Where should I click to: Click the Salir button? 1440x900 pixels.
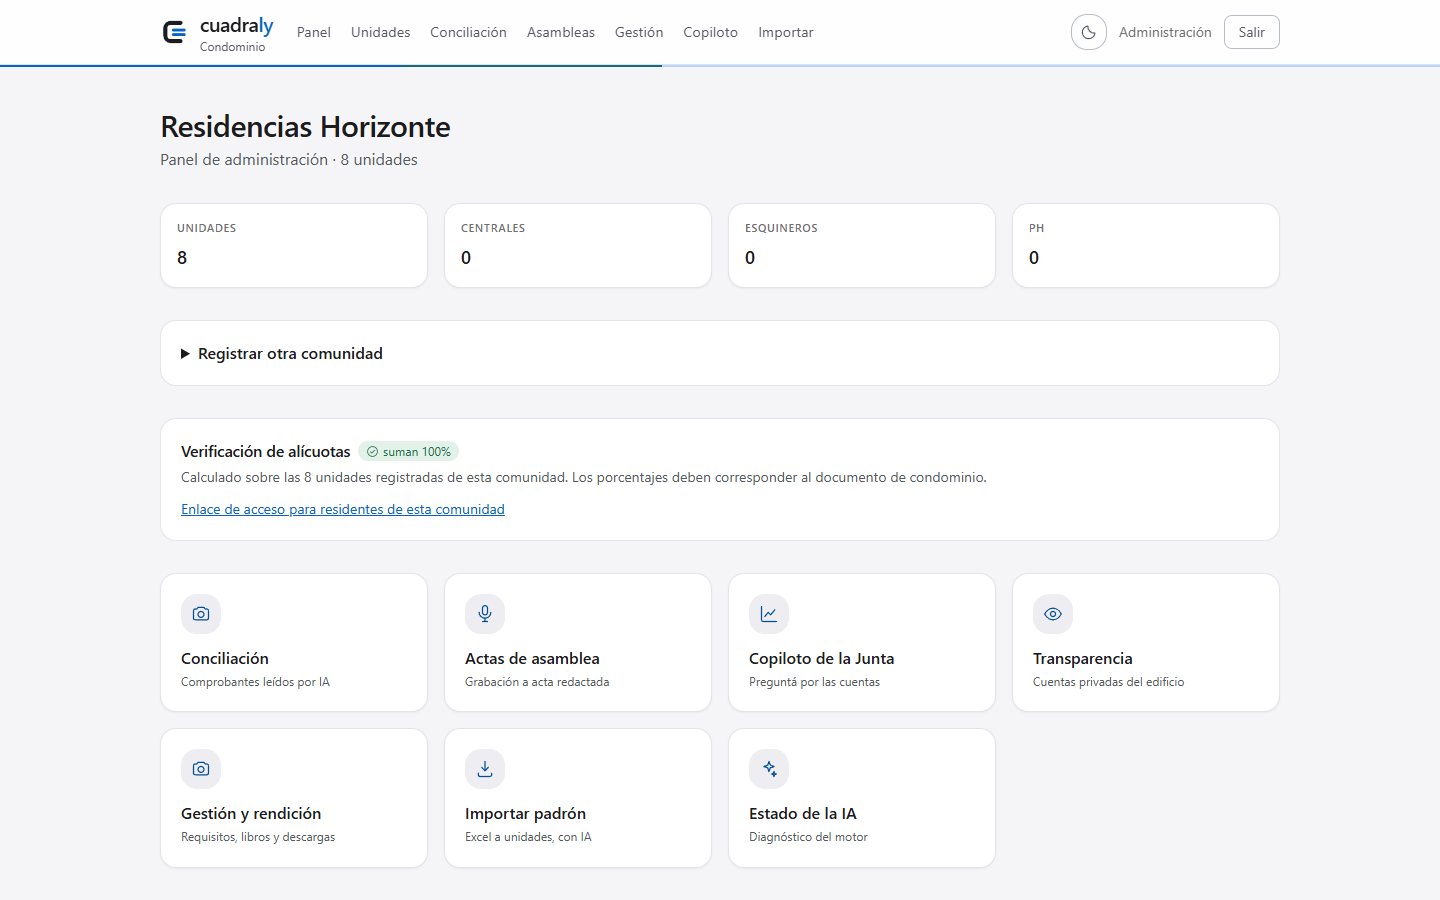click(x=1251, y=32)
